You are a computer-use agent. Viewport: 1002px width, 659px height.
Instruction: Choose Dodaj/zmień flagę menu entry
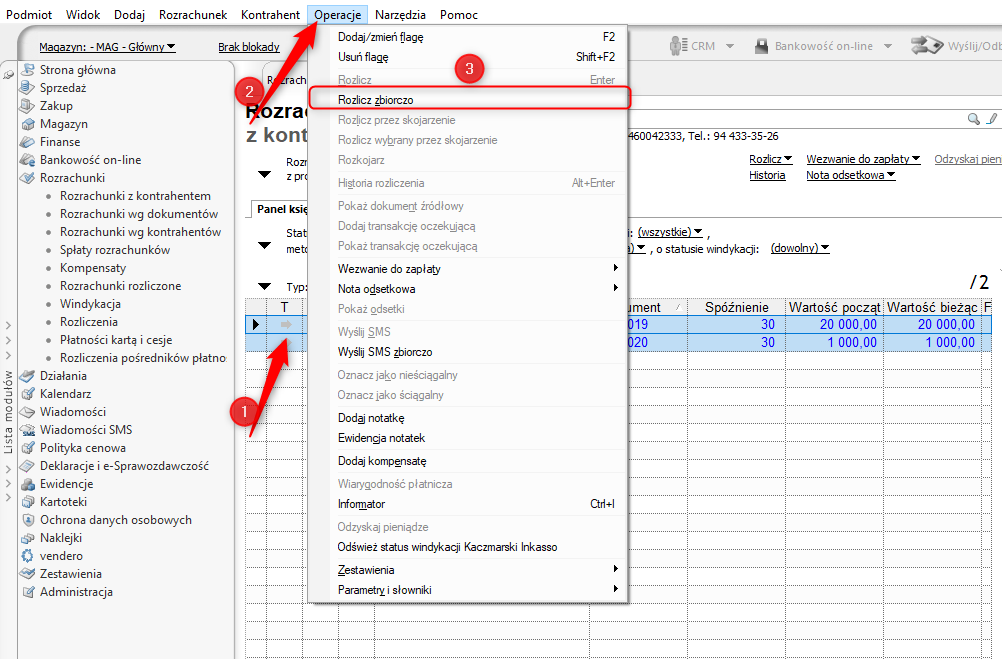pyautogui.click(x=469, y=37)
